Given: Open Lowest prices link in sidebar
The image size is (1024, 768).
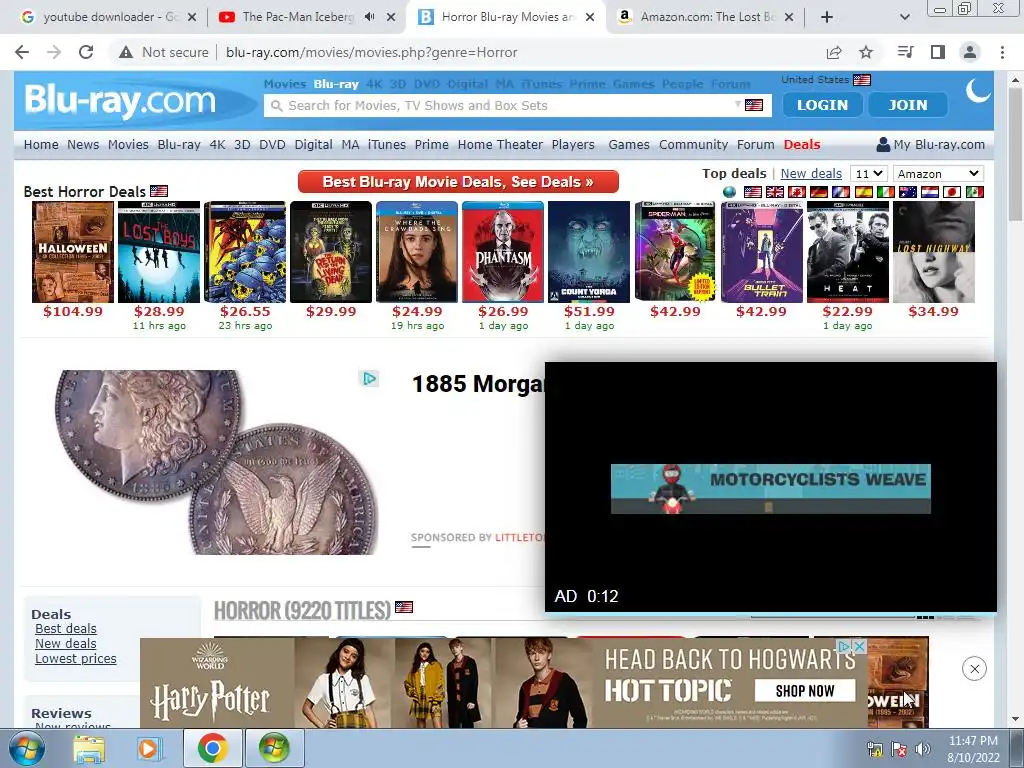Looking at the screenshot, I should [x=76, y=658].
